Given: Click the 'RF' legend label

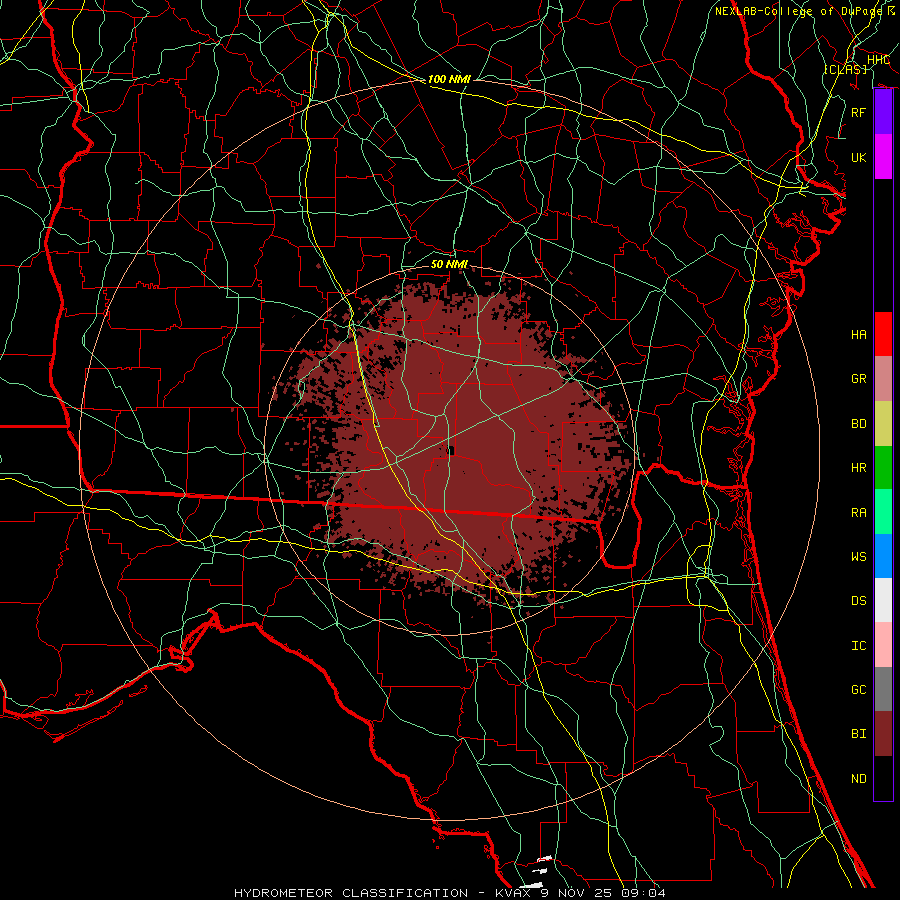Looking at the screenshot, I should pos(859,112).
